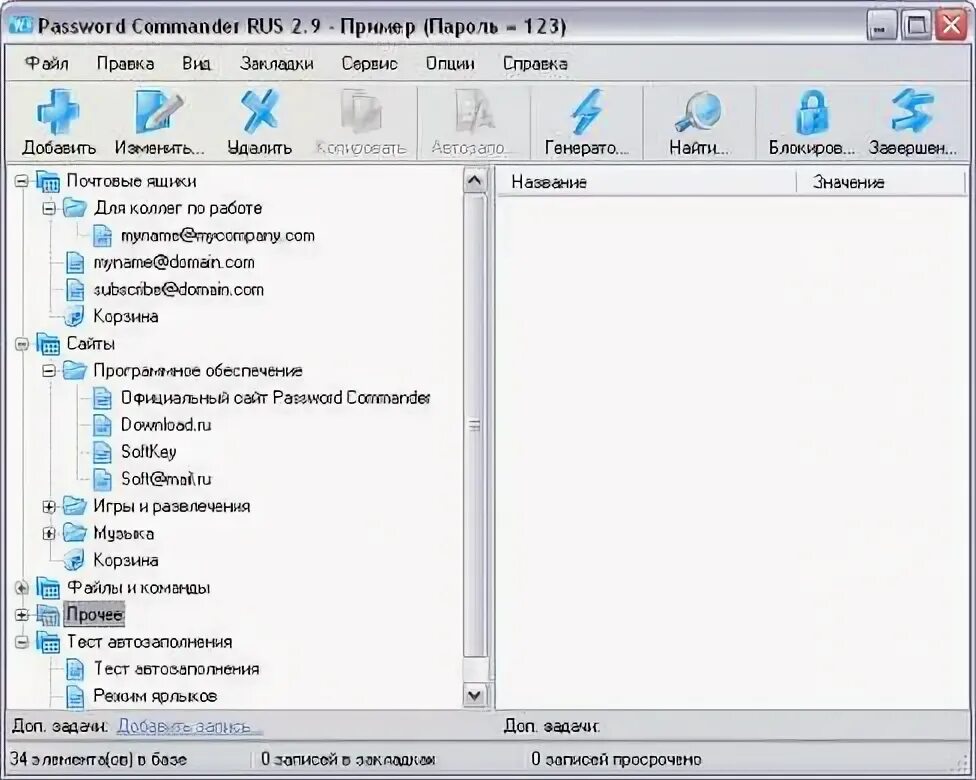Screen dimensions: 976x780
Task: Click the tree scrollbar up arrow
Action: click(474, 181)
